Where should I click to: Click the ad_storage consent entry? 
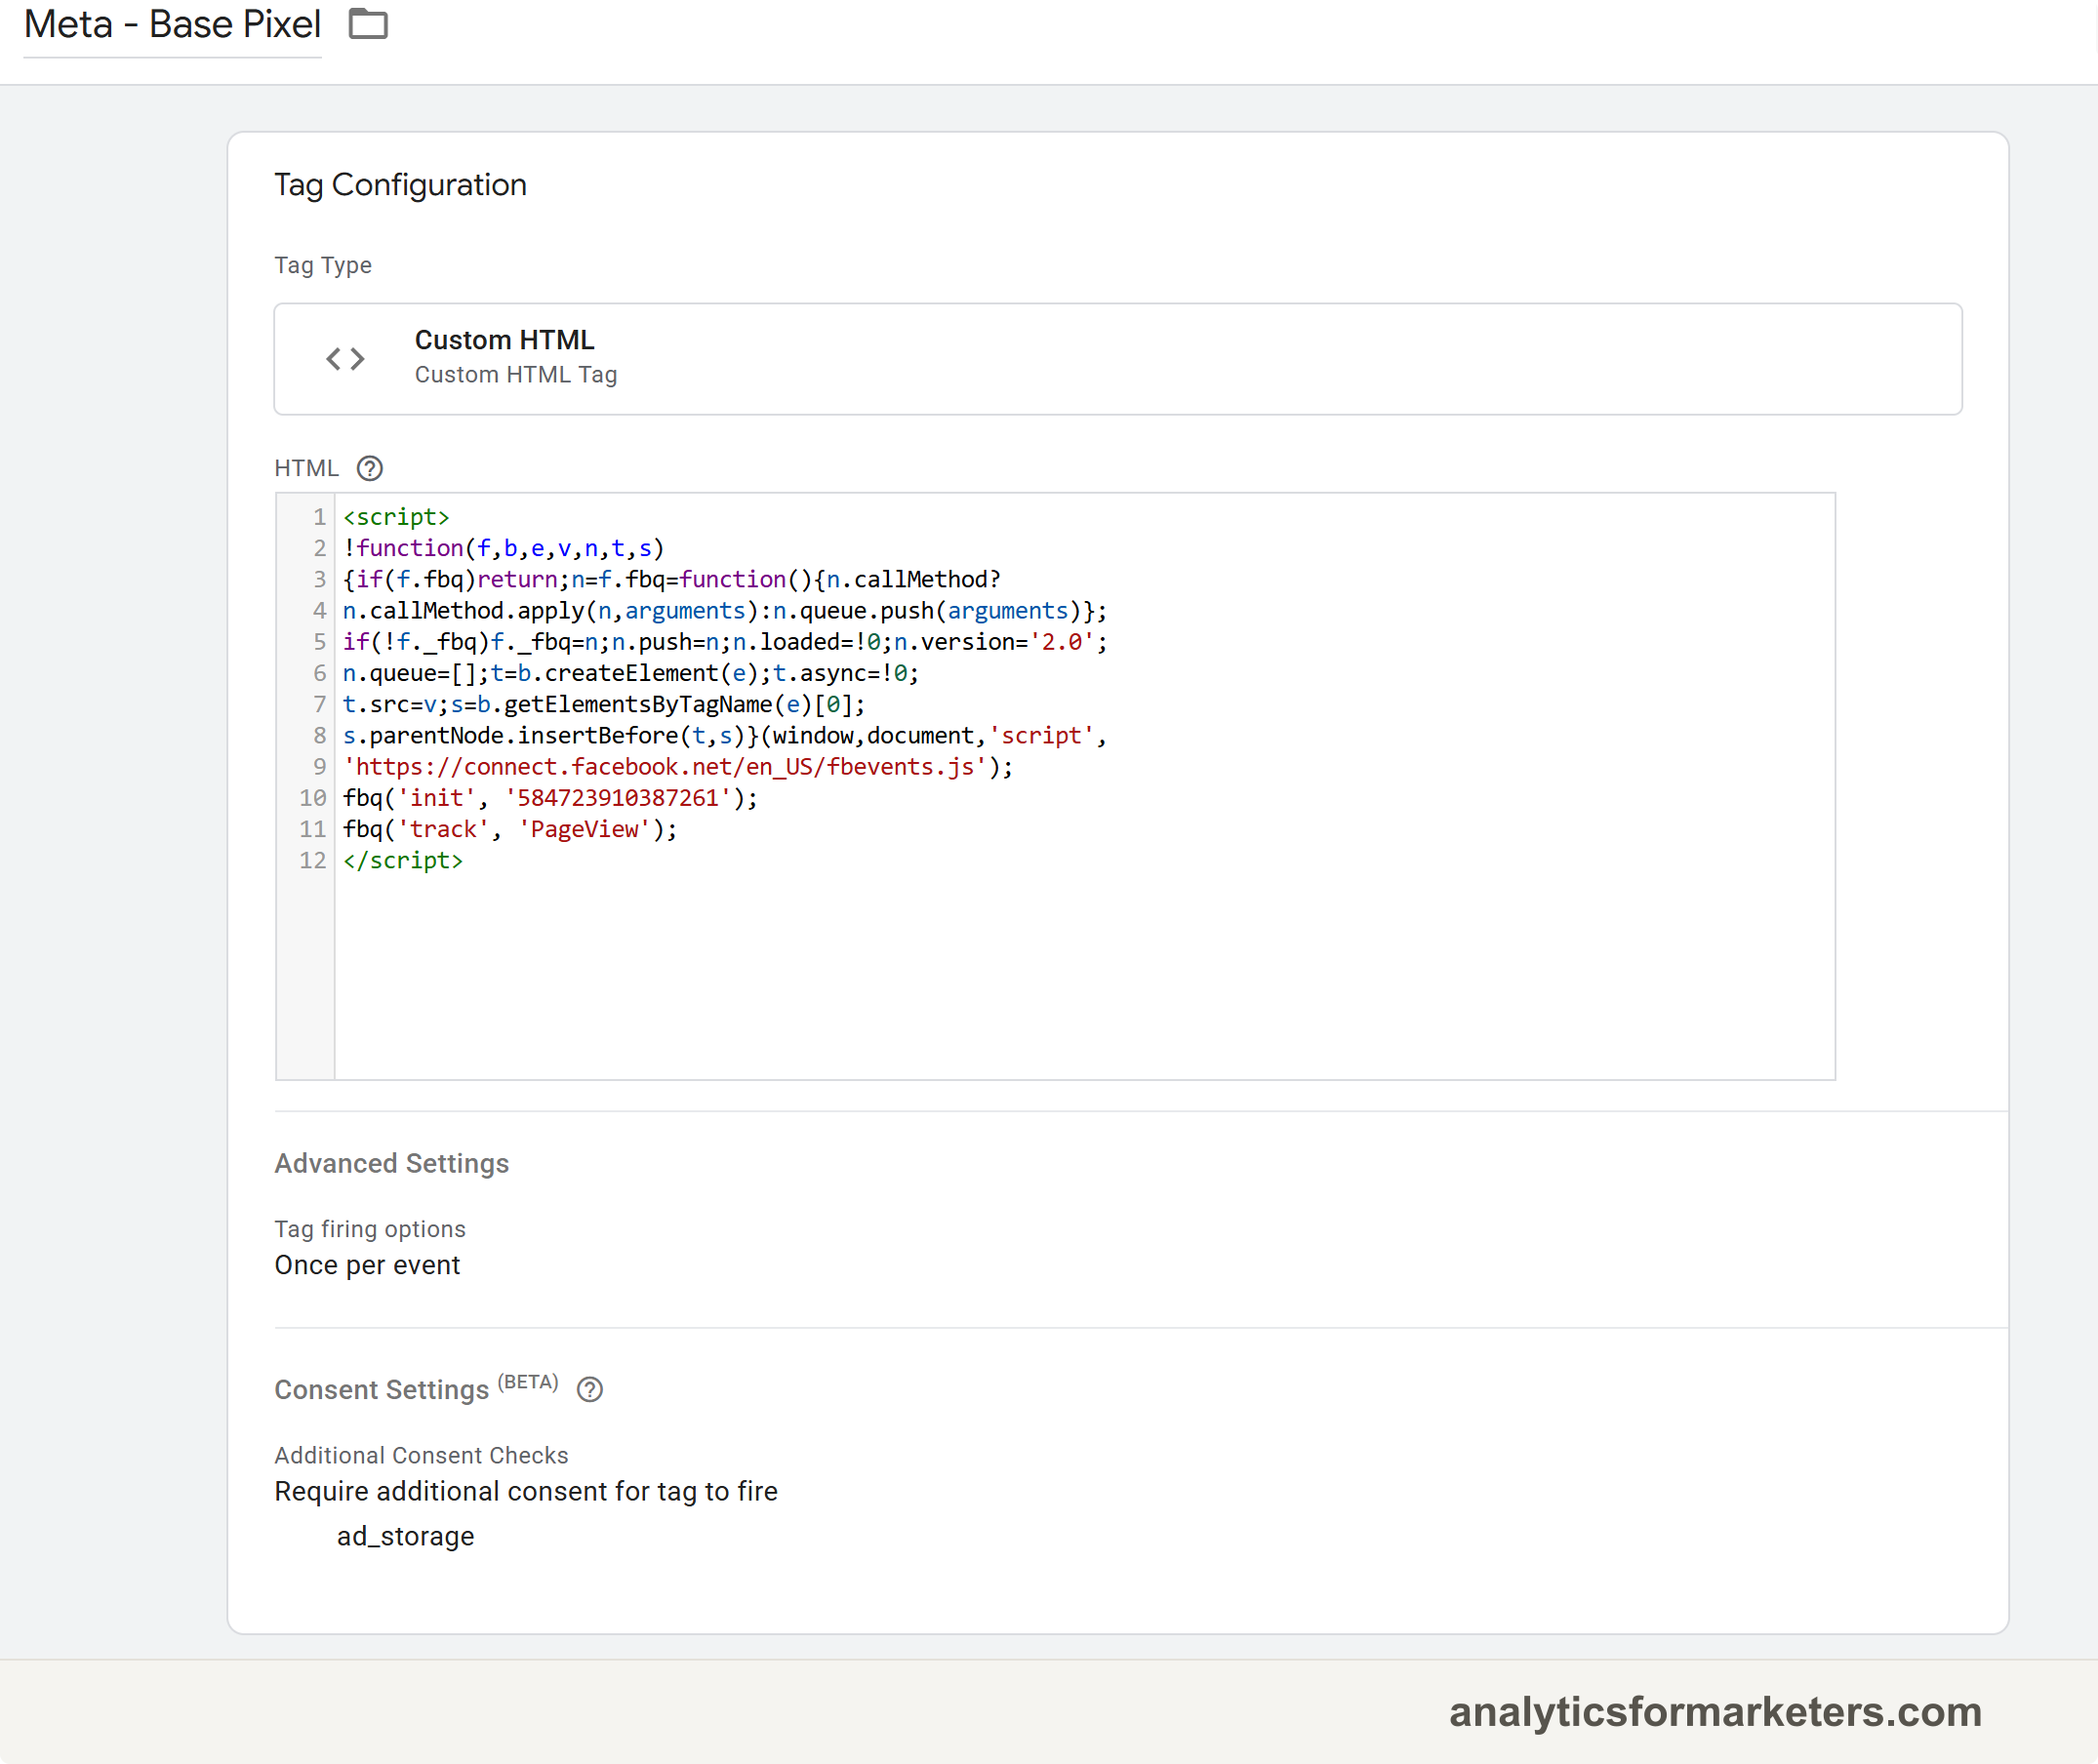[405, 1536]
